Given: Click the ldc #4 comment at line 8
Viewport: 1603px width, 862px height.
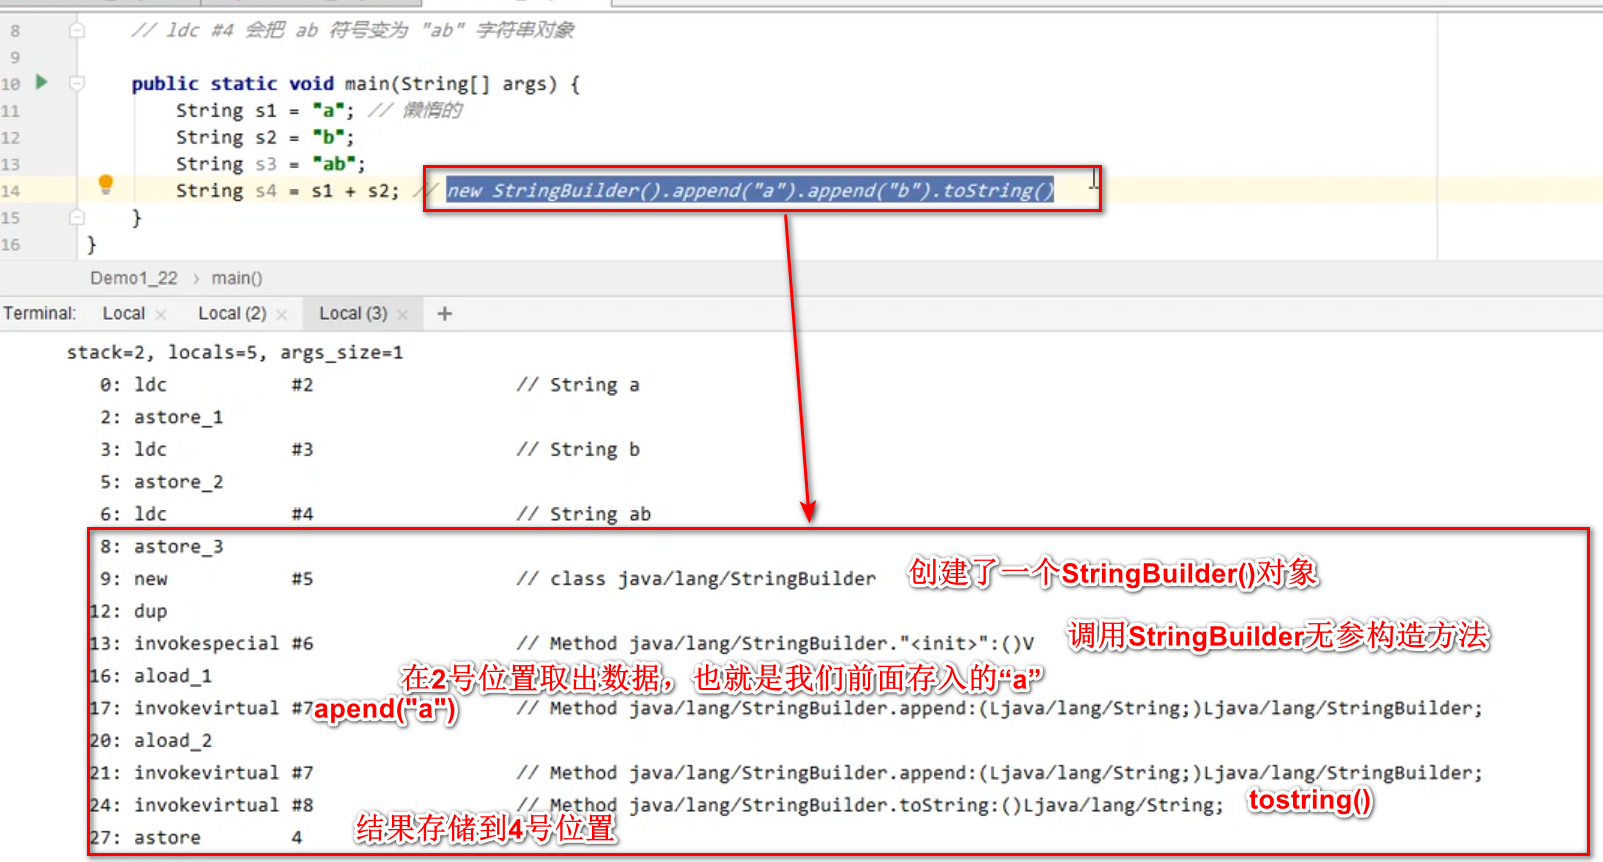Looking at the screenshot, I should [353, 30].
